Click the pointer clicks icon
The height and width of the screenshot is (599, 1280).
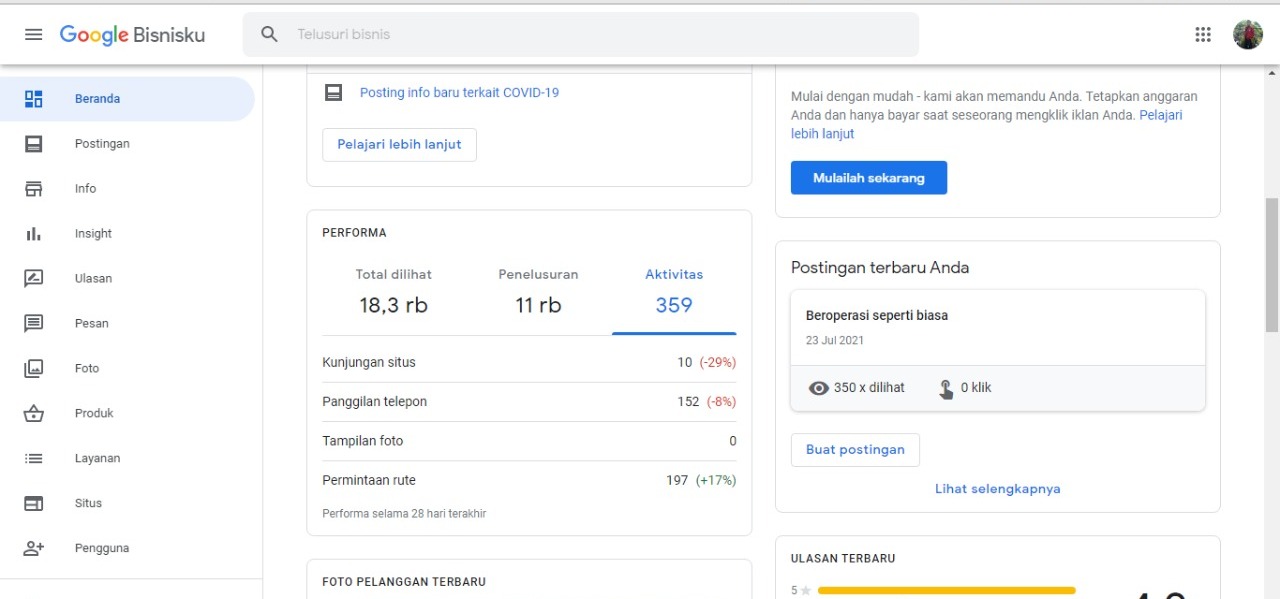(946, 389)
